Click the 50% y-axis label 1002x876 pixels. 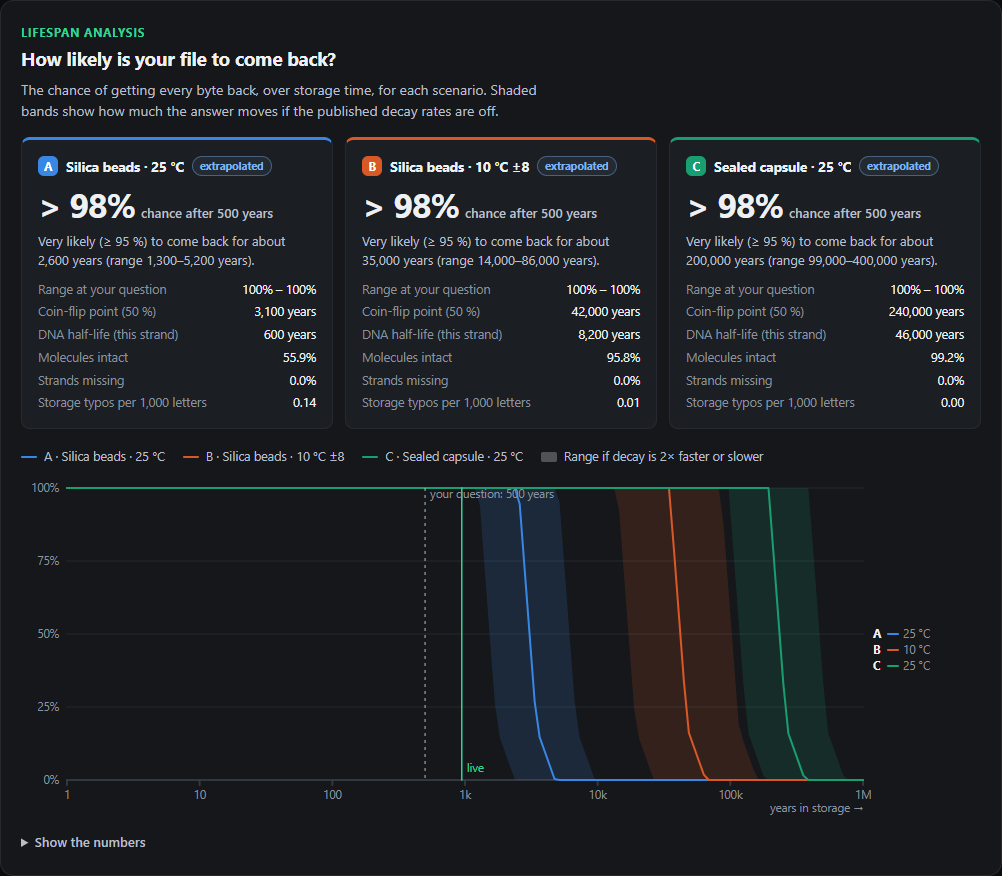coord(47,634)
